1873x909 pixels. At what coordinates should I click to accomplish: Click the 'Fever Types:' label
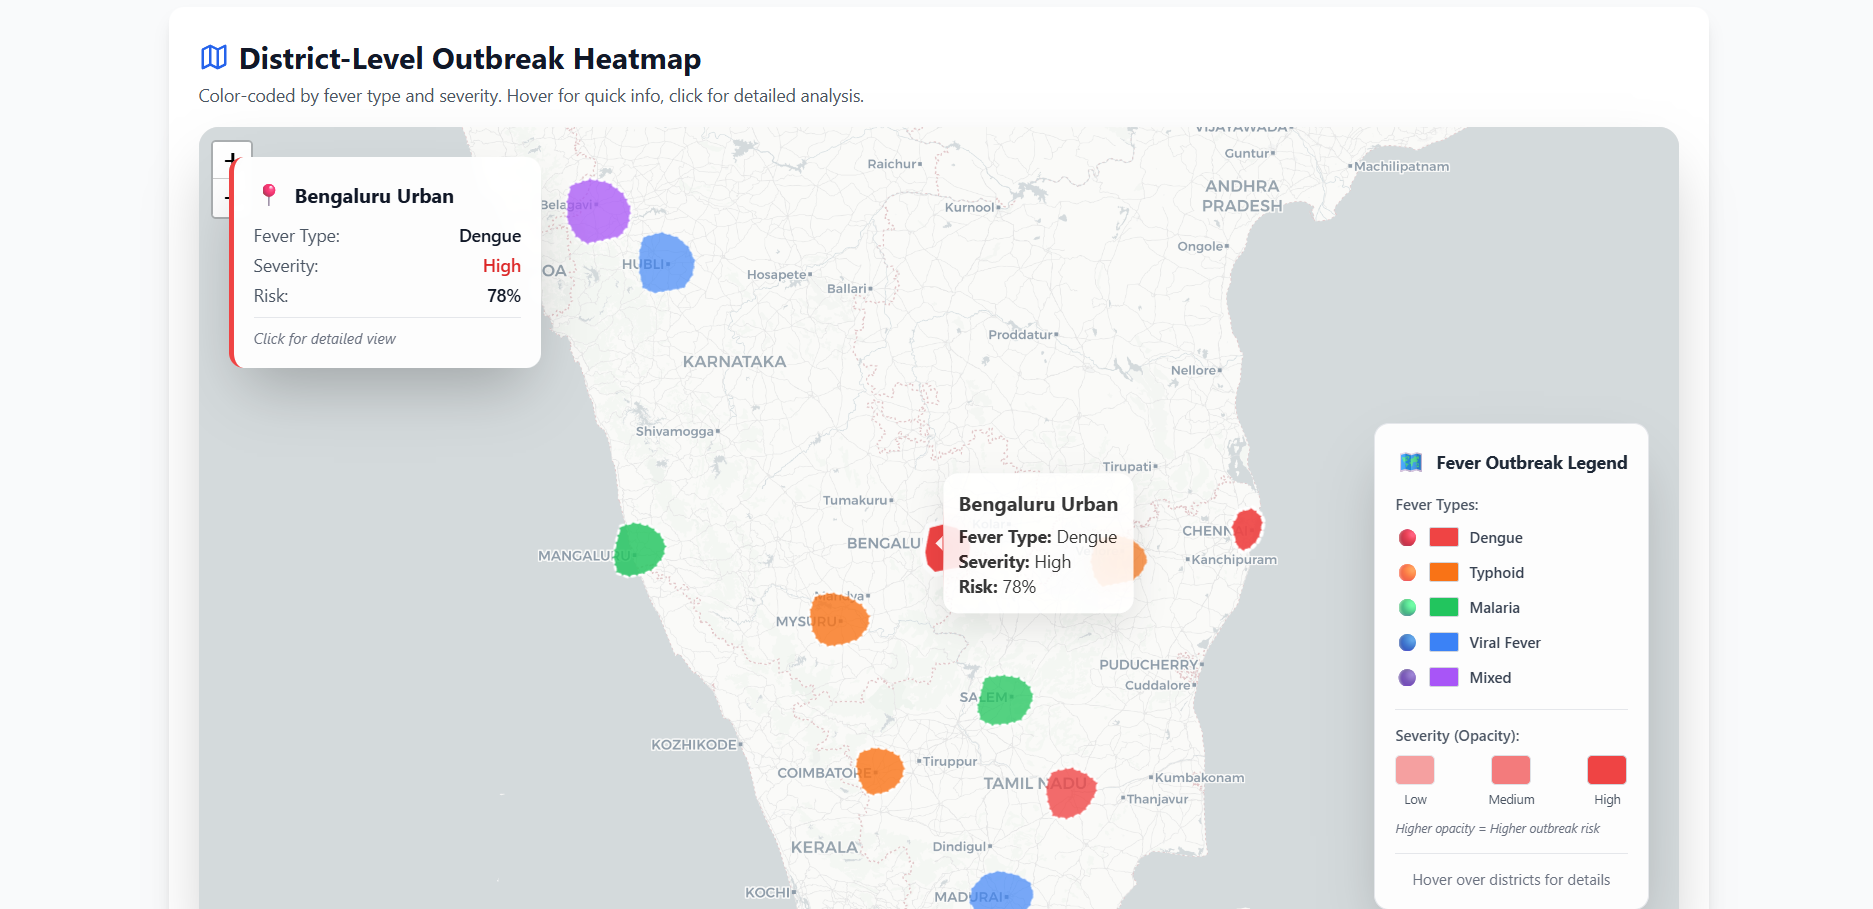1437,505
